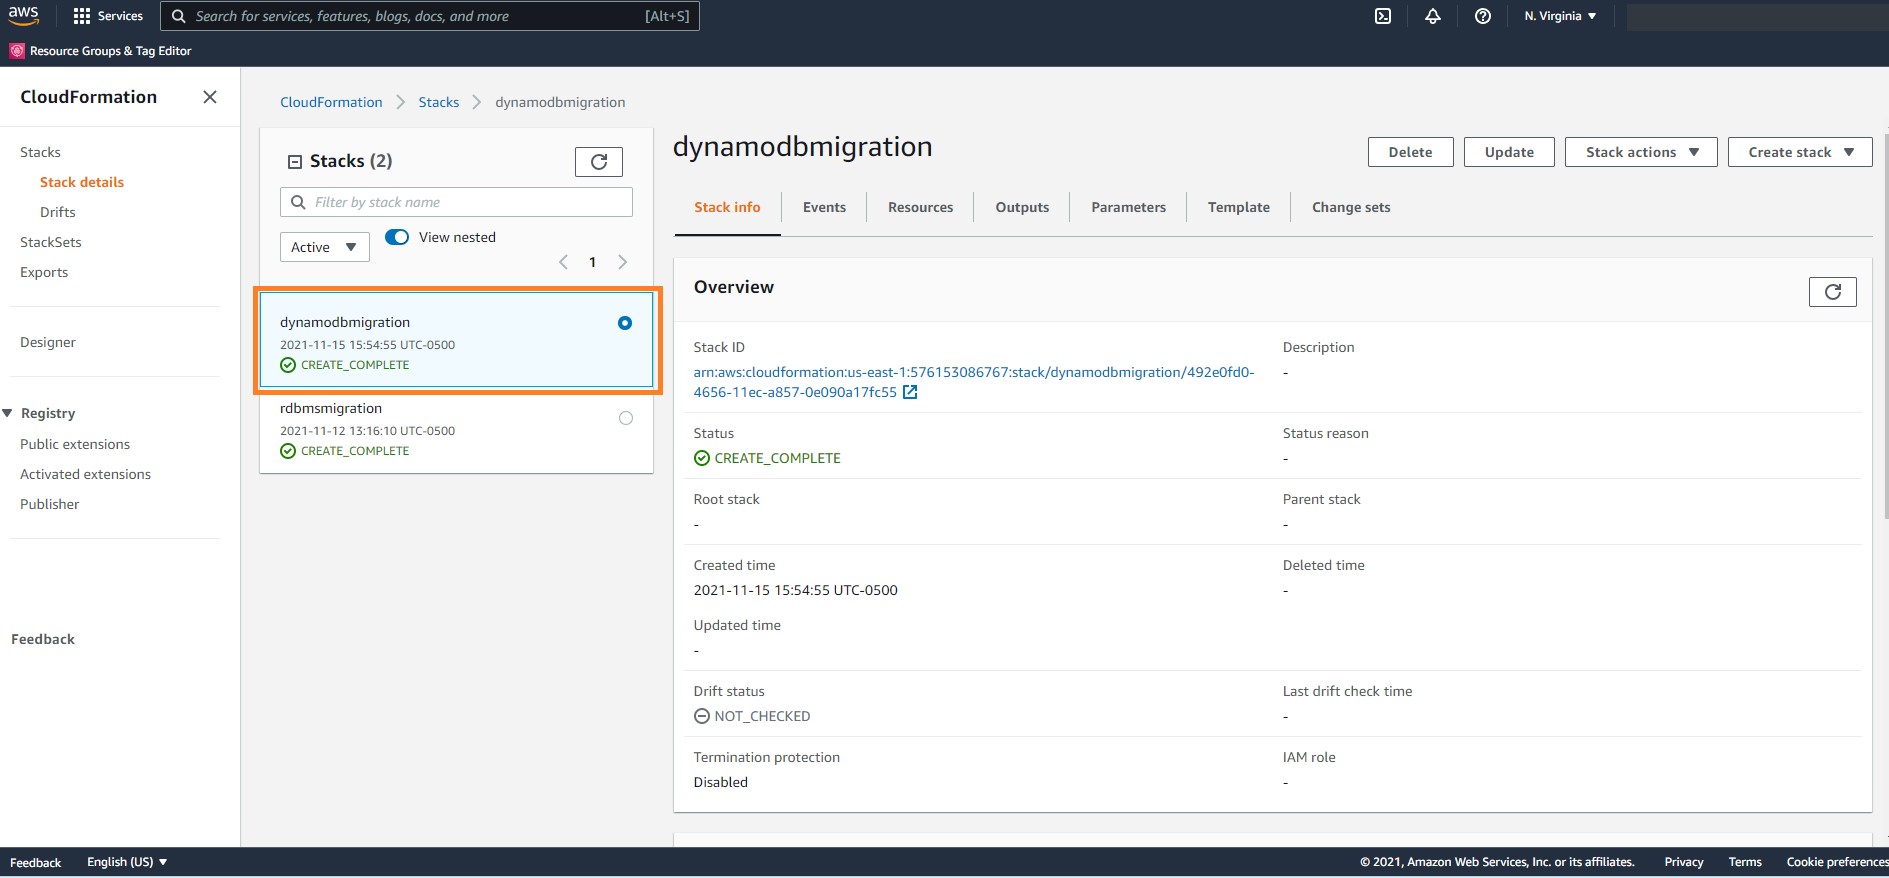Go to previous page of stacks
The image size is (1889, 878).
[563, 262]
